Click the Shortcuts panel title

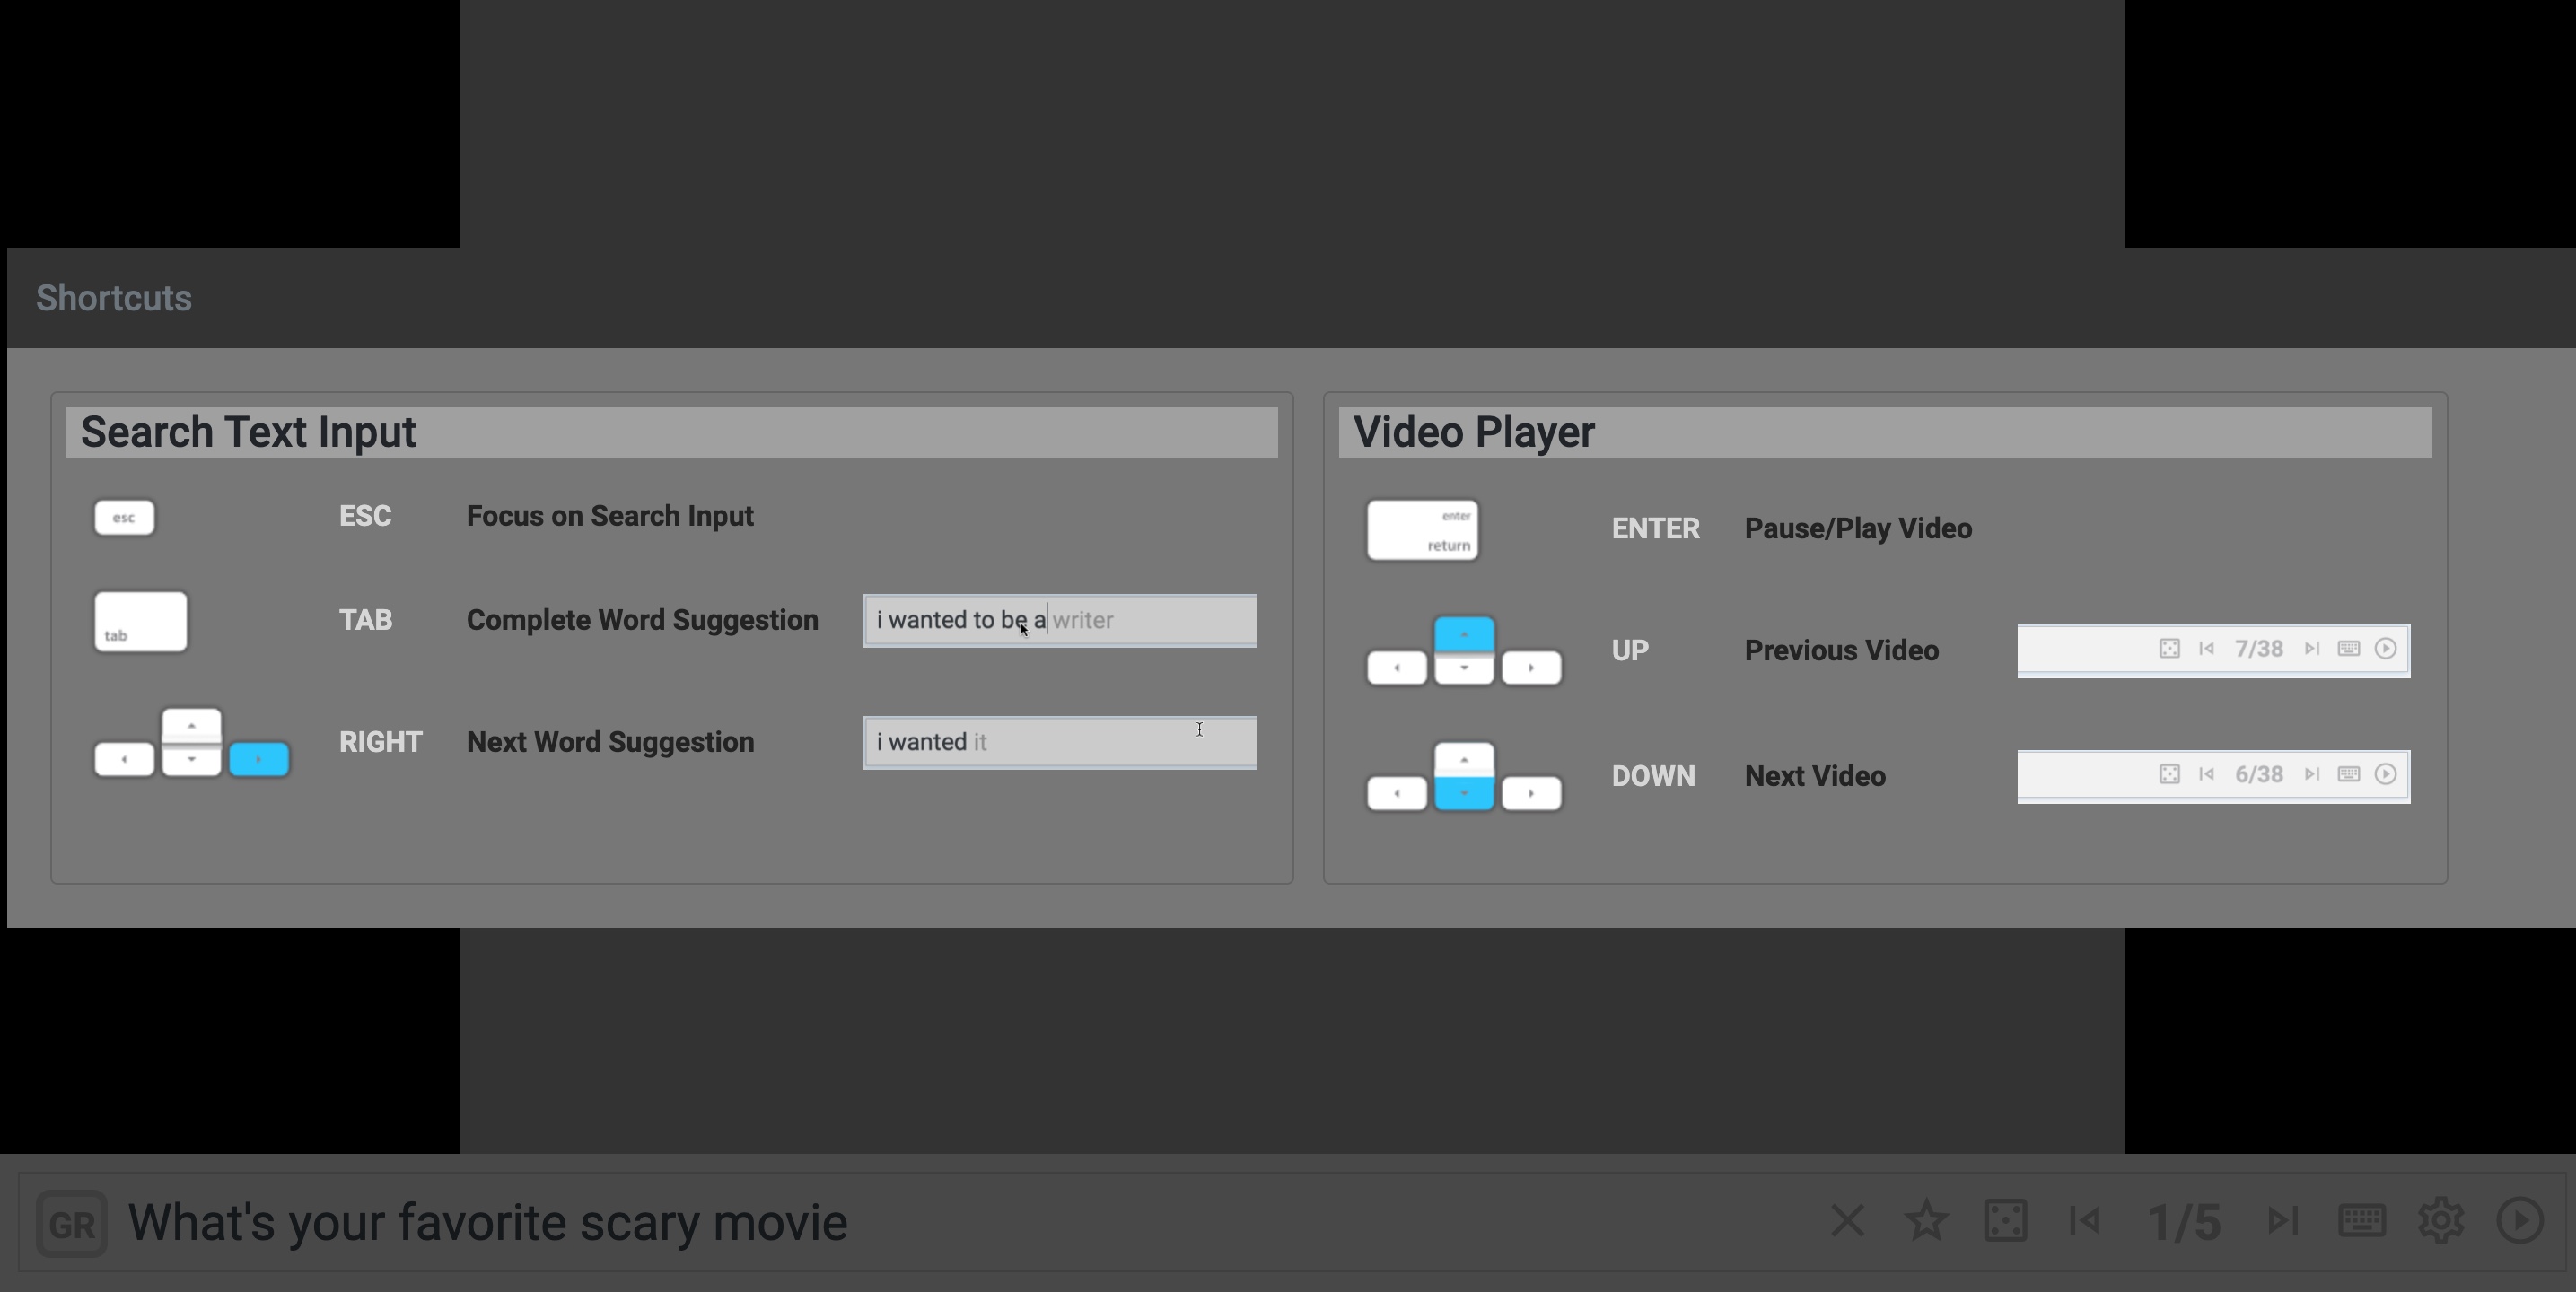coord(114,298)
